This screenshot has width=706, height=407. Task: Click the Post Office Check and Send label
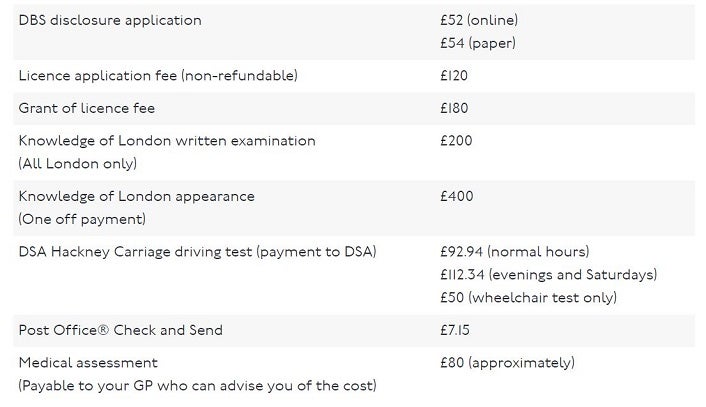coord(121,330)
